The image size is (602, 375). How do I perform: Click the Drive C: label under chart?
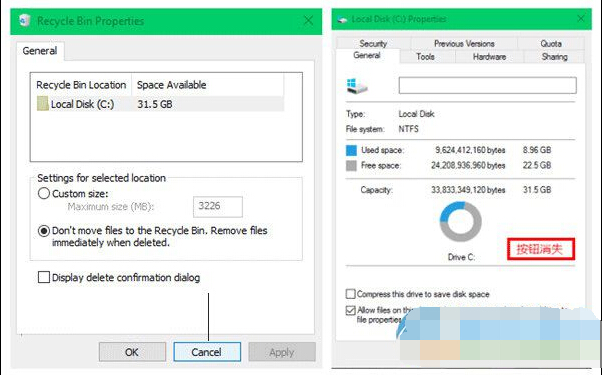click(461, 257)
